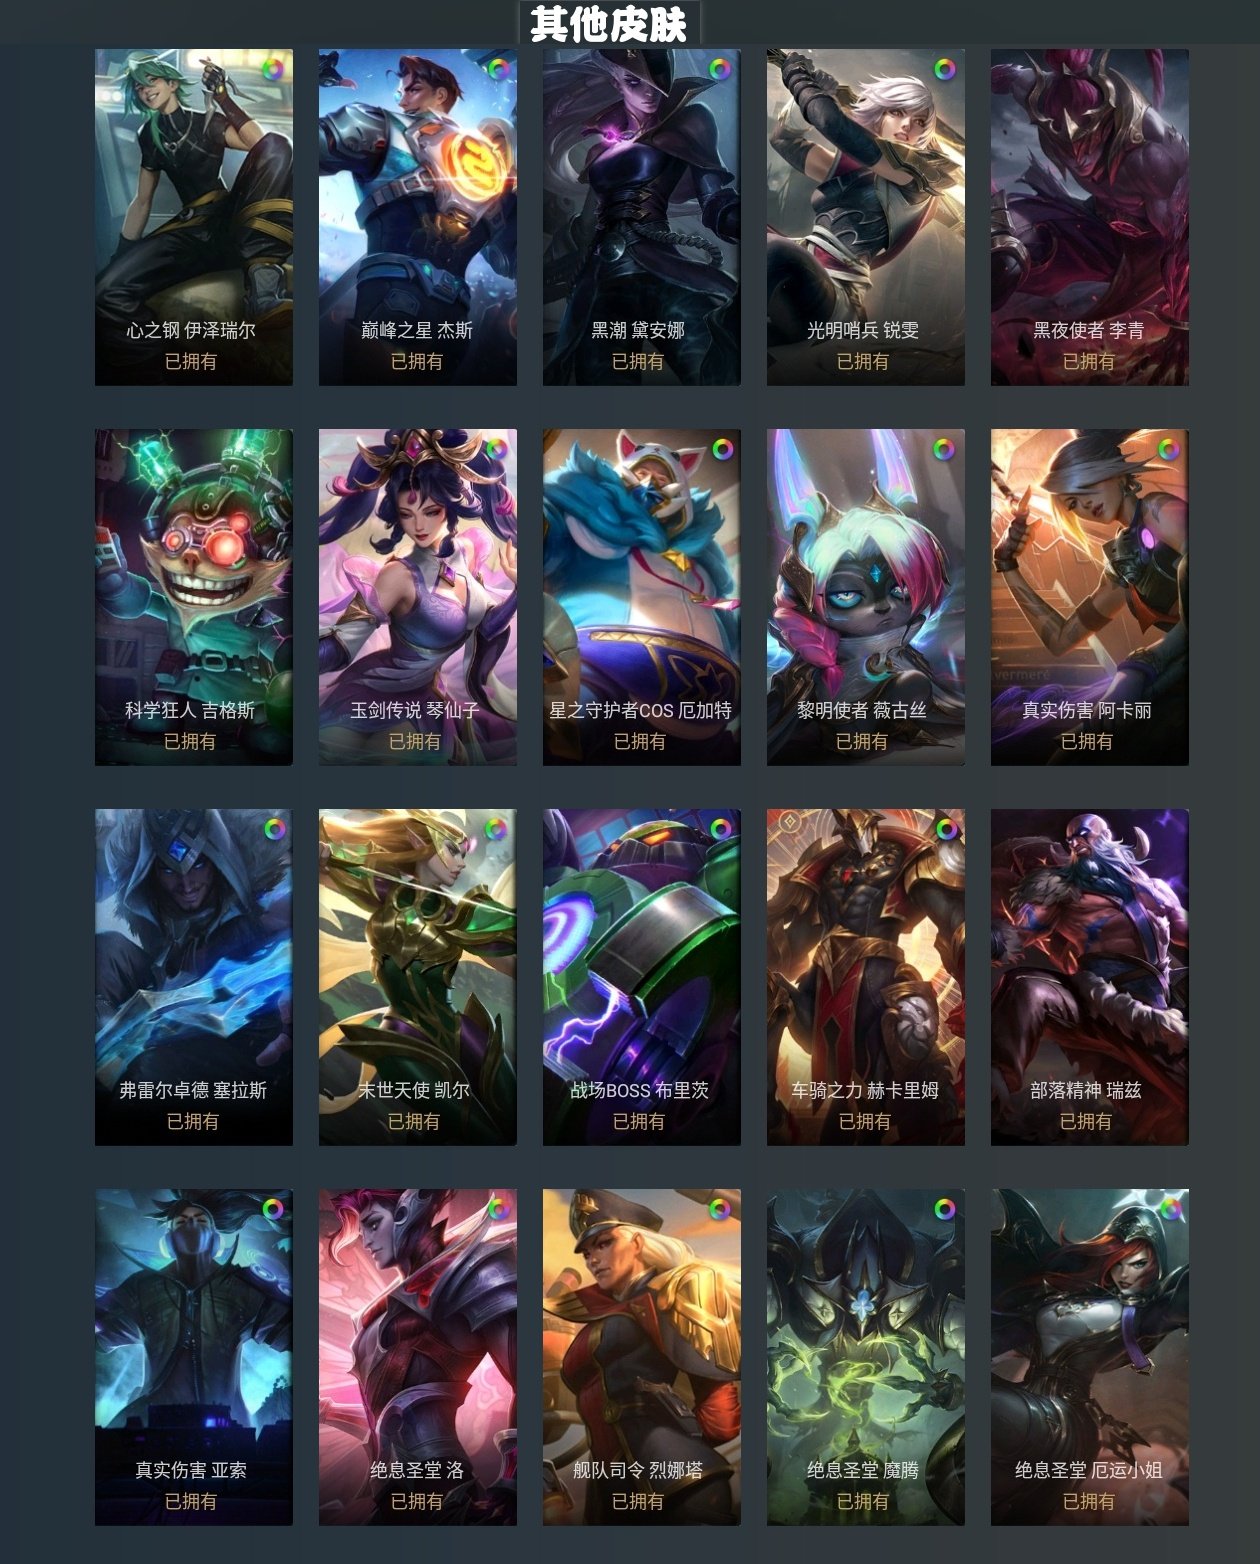
Task: Click chroma icon on 真实伤害 阿卡丽
Action: pyautogui.click(x=1168, y=449)
